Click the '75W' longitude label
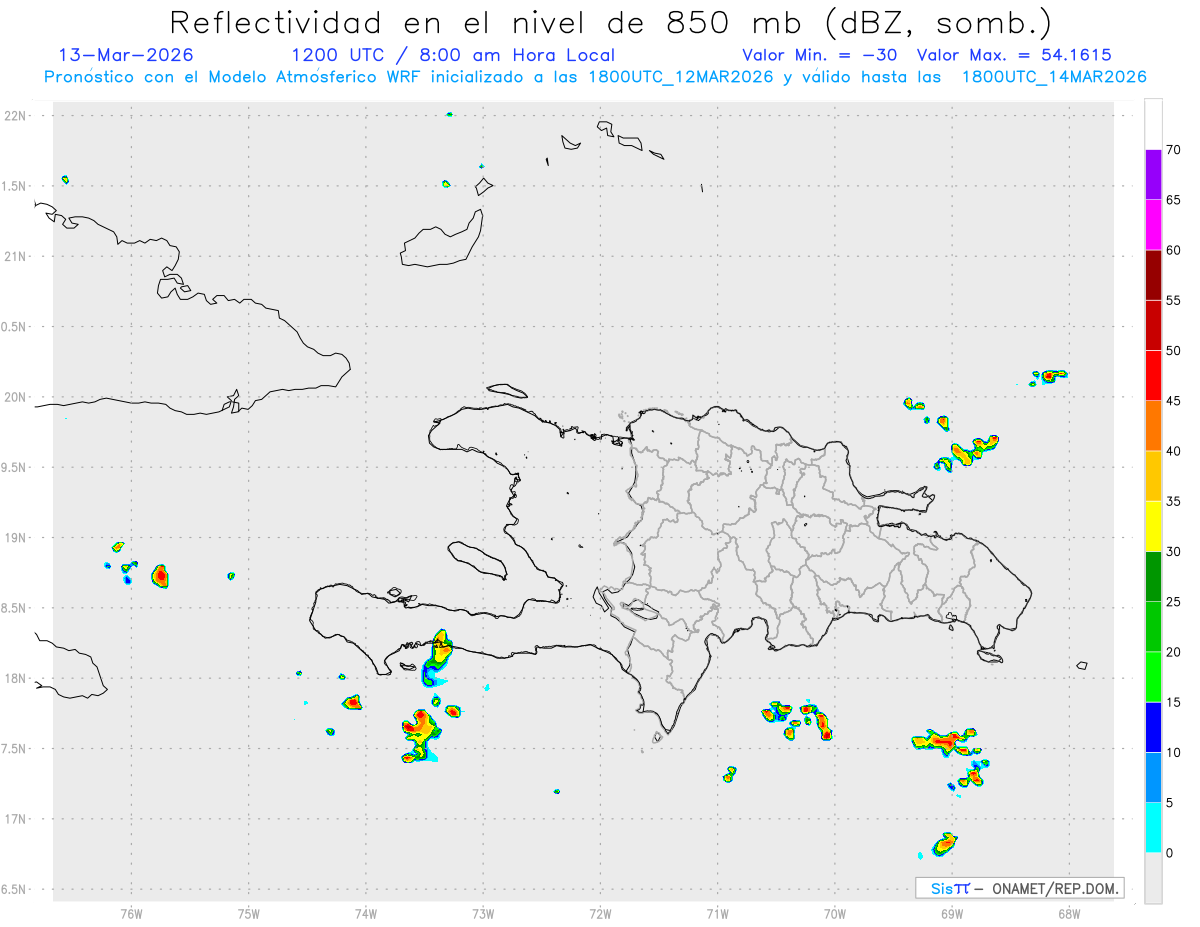Viewport: 1200px width, 927px height. coord(248,913)
